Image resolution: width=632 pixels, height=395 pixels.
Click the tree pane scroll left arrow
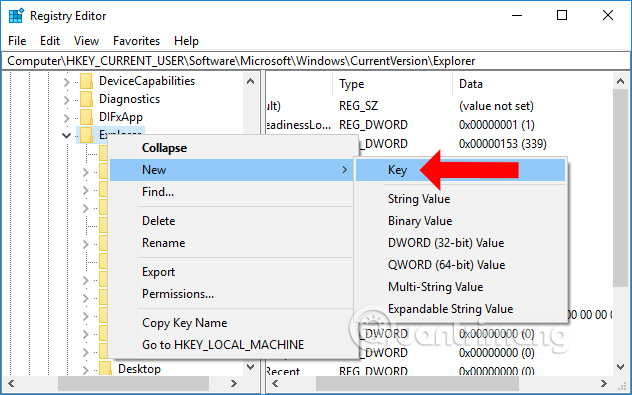(11, 383)
